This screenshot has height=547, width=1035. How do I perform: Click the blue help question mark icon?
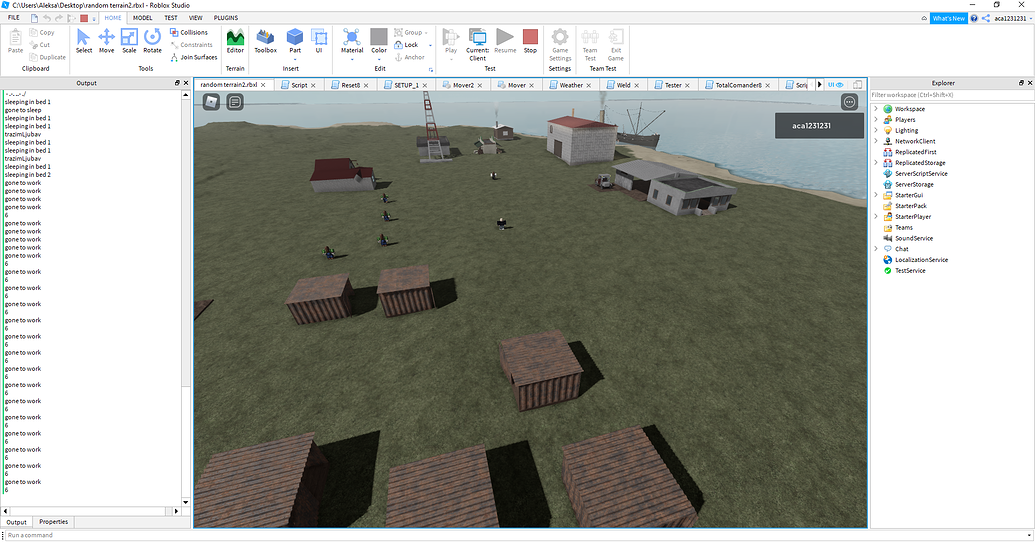tap(974, 18)
